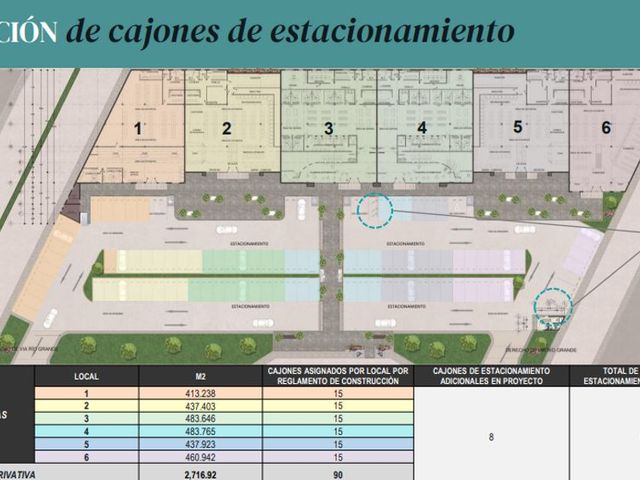
Task: Click the dashed teal circle near local 4
Action: click(x=375, y=210)
